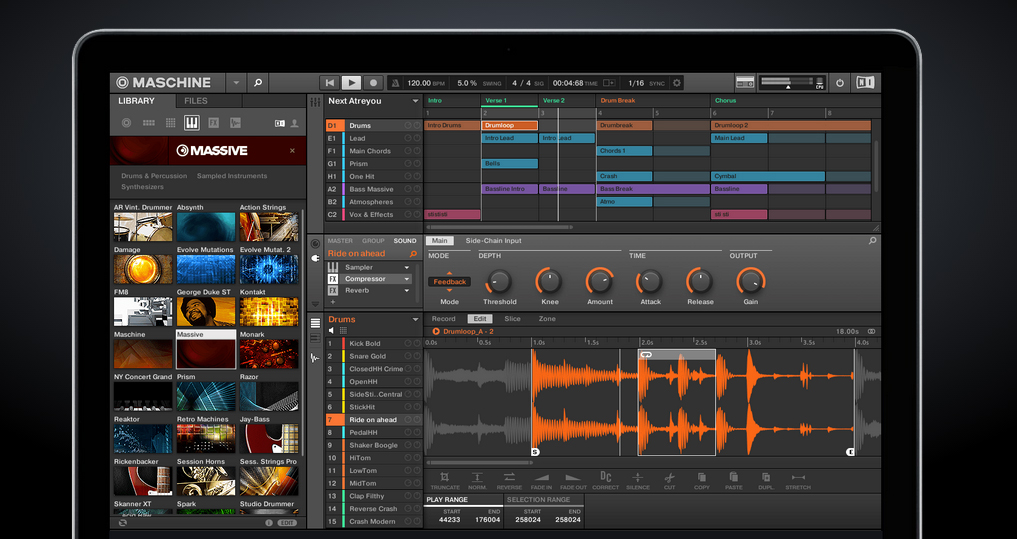This screenshot has height=539, width=1017.
Task: Click the Silence tool icon
Action: (x=638, y=477)
